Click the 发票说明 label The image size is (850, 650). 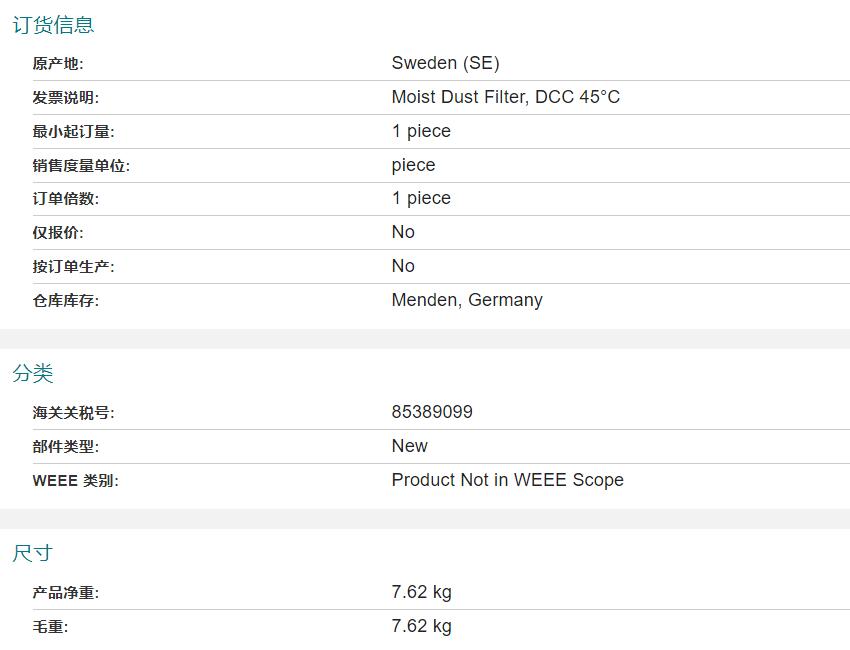click(x=65, y=98)
